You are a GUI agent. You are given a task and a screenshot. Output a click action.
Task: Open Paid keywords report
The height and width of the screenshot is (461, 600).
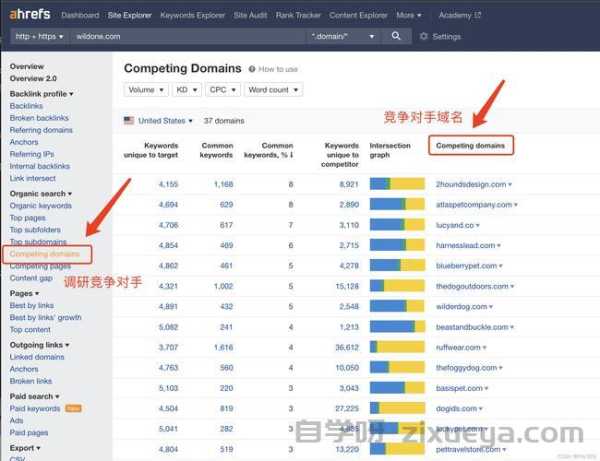click(x=35, y=409)
